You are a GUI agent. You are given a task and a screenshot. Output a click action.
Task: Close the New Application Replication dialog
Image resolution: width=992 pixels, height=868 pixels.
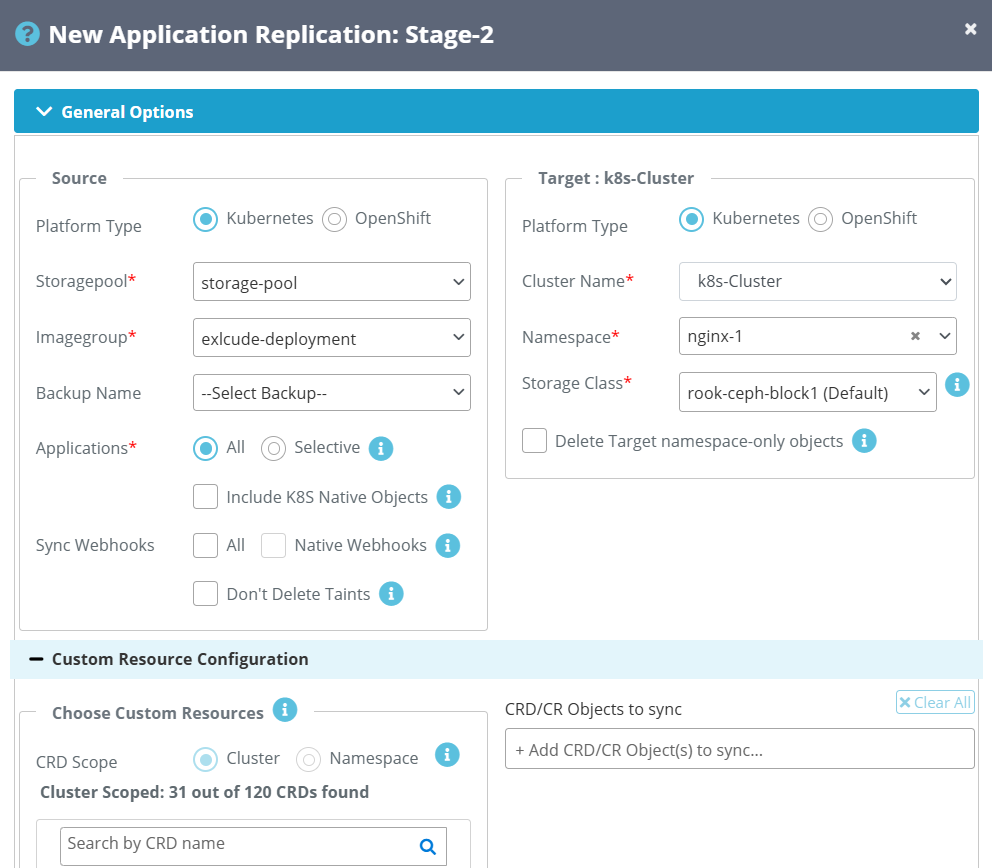coord(970,28)
